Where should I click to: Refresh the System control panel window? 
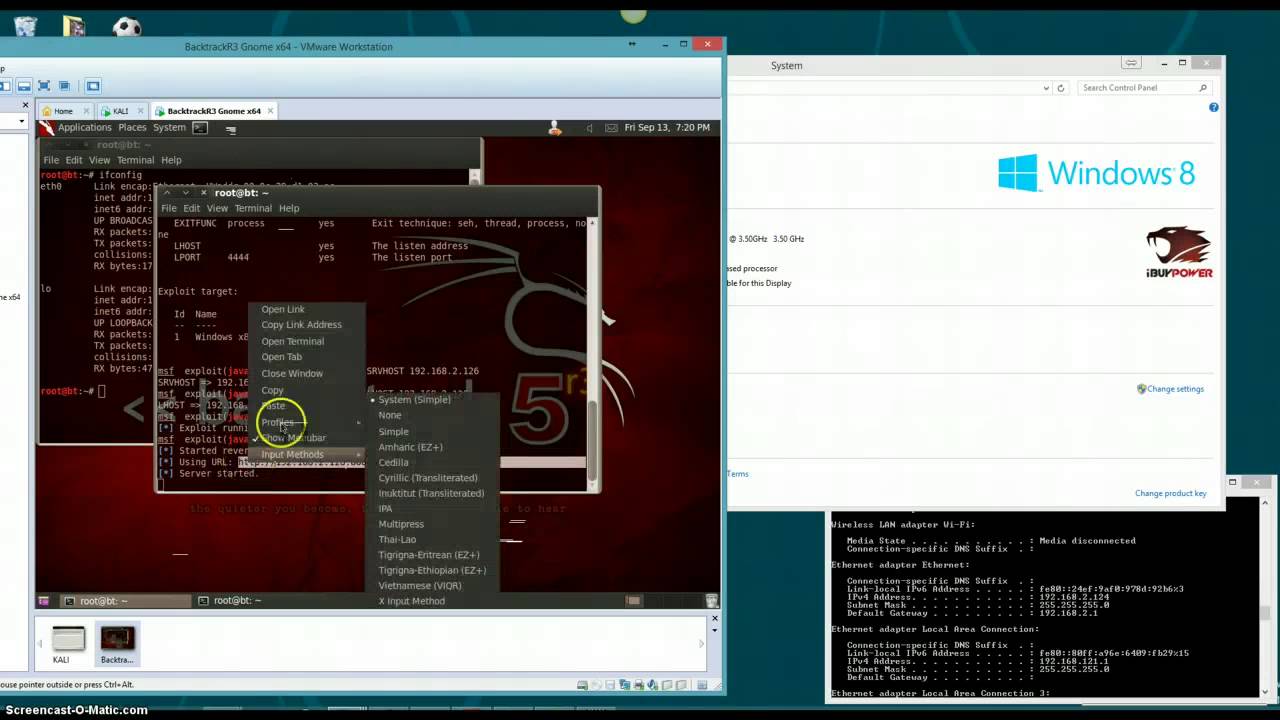(x=1061, y=88)
